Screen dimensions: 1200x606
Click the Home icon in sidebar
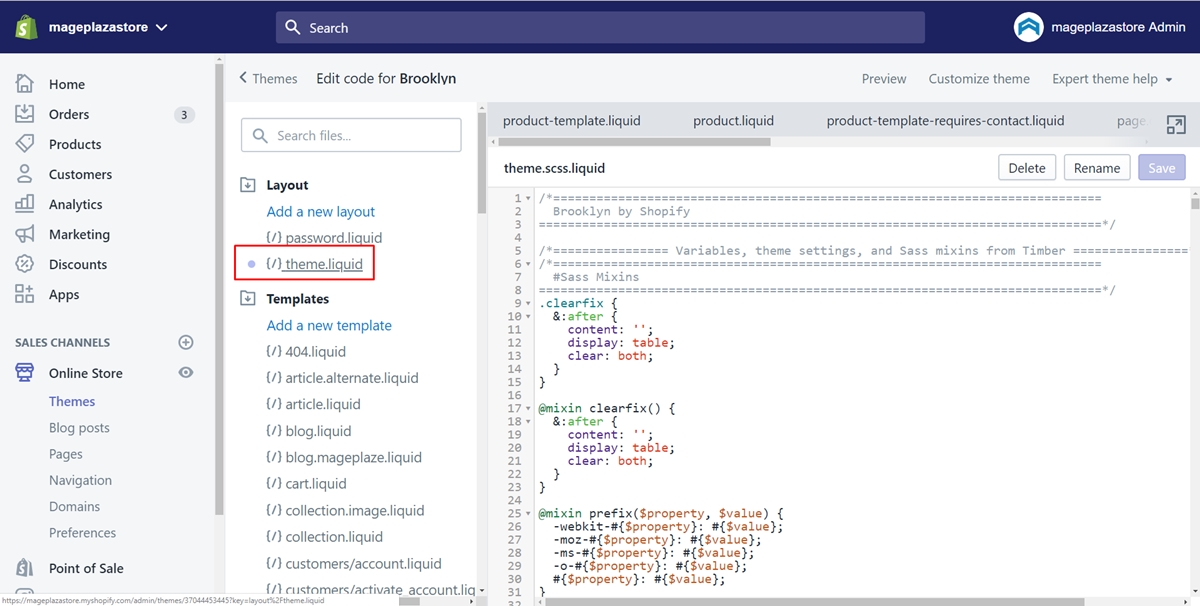(x=25, y=84)
